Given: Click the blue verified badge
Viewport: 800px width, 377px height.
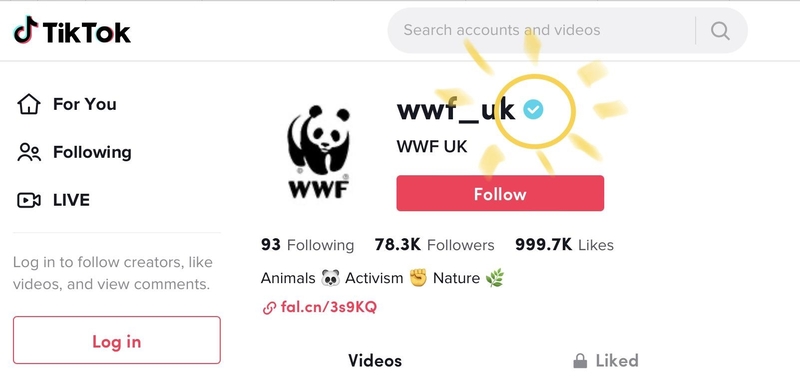Looking at the screenshot, I should tap(534, 109).
